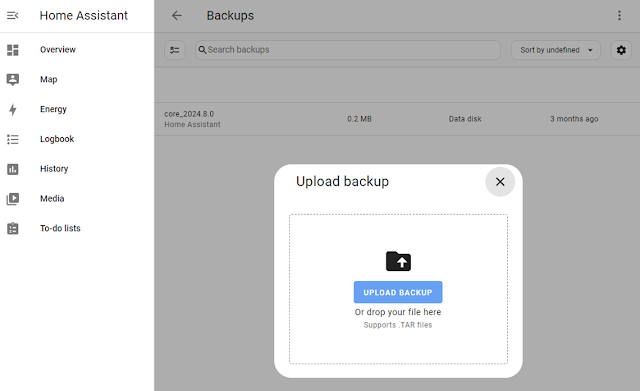Click 'Or drop your file here' text

[x=398, y=312]
